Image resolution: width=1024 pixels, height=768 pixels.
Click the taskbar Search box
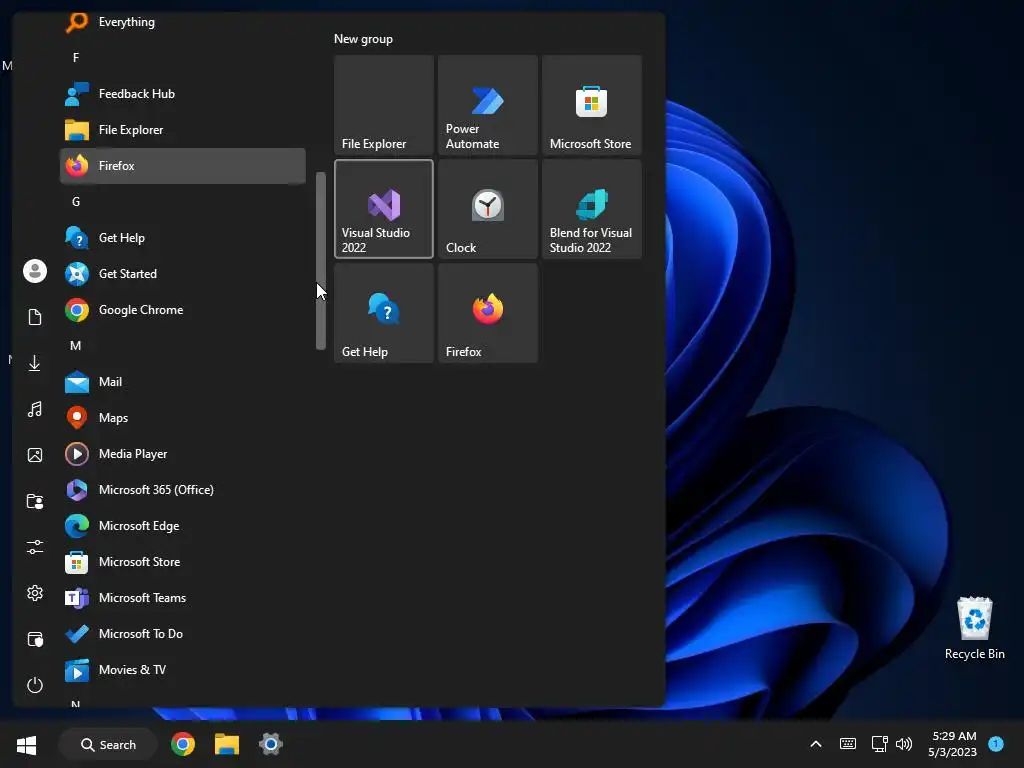[x=108, y=744]
